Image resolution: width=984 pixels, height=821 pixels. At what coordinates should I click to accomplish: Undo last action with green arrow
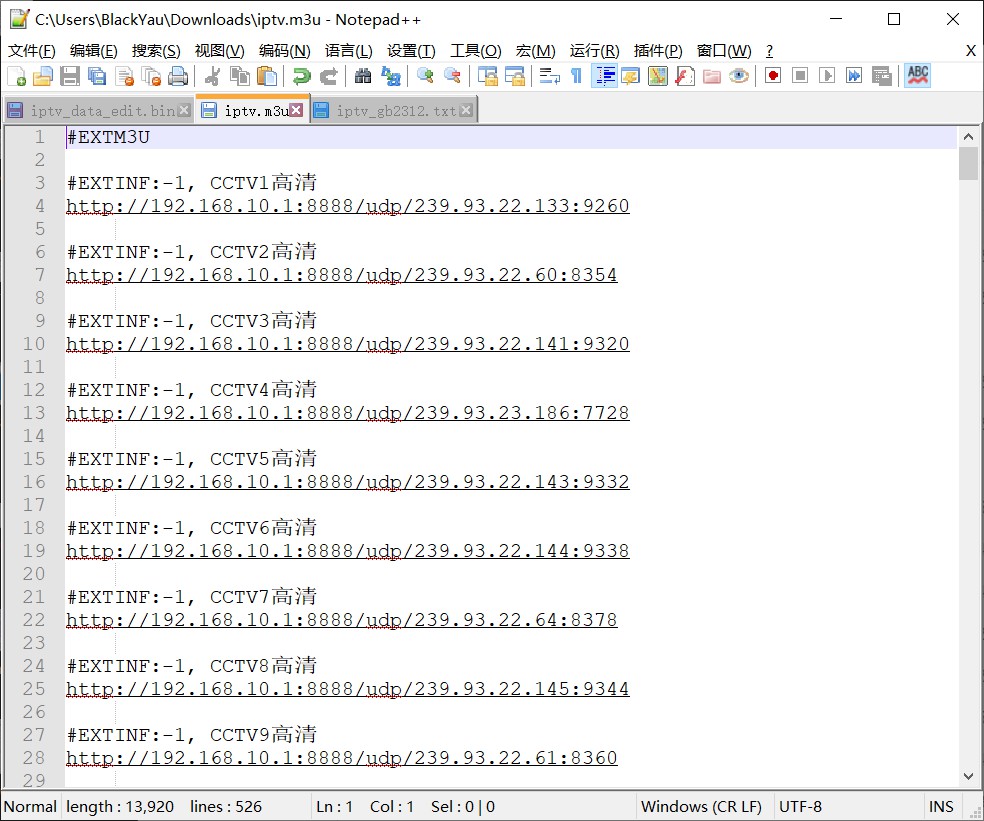pos(301,76)
